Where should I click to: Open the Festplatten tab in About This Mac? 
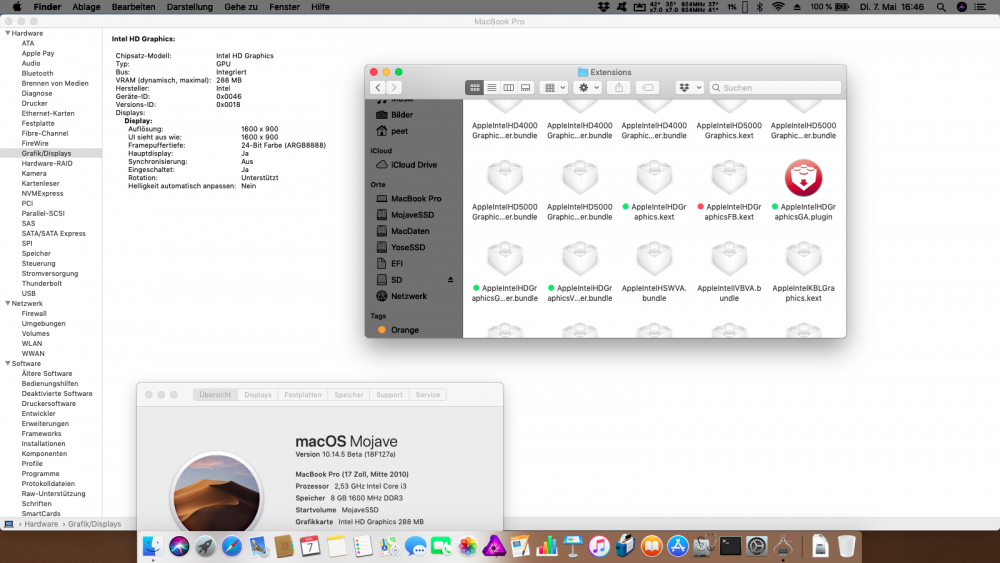[x=303, y=395]
